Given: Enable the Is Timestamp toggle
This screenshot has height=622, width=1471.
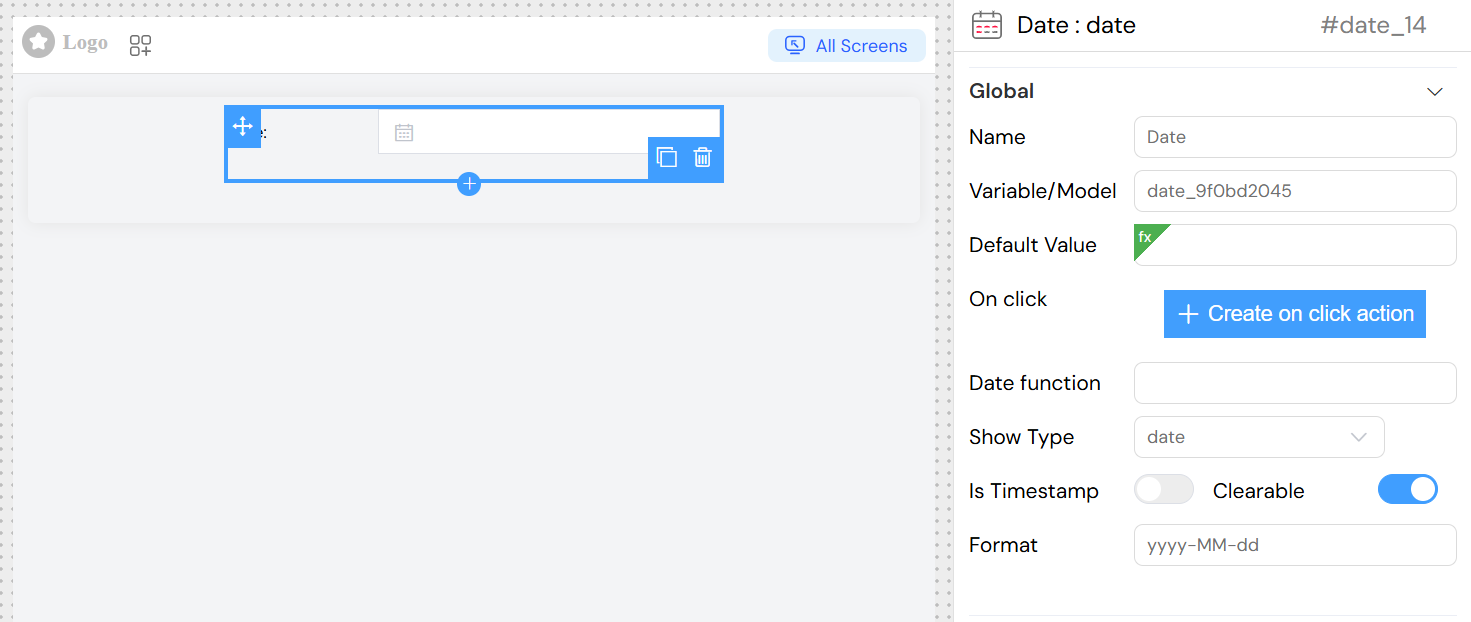Looking at the screenshot, I should [x=1164, y=489].
